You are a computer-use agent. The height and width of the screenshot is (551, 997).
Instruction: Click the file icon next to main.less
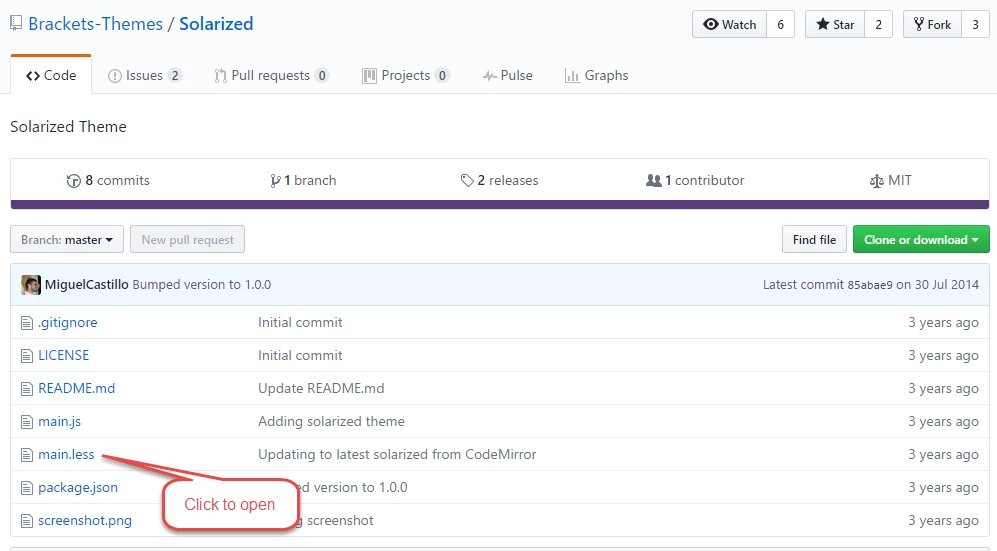tap(27, 455)
